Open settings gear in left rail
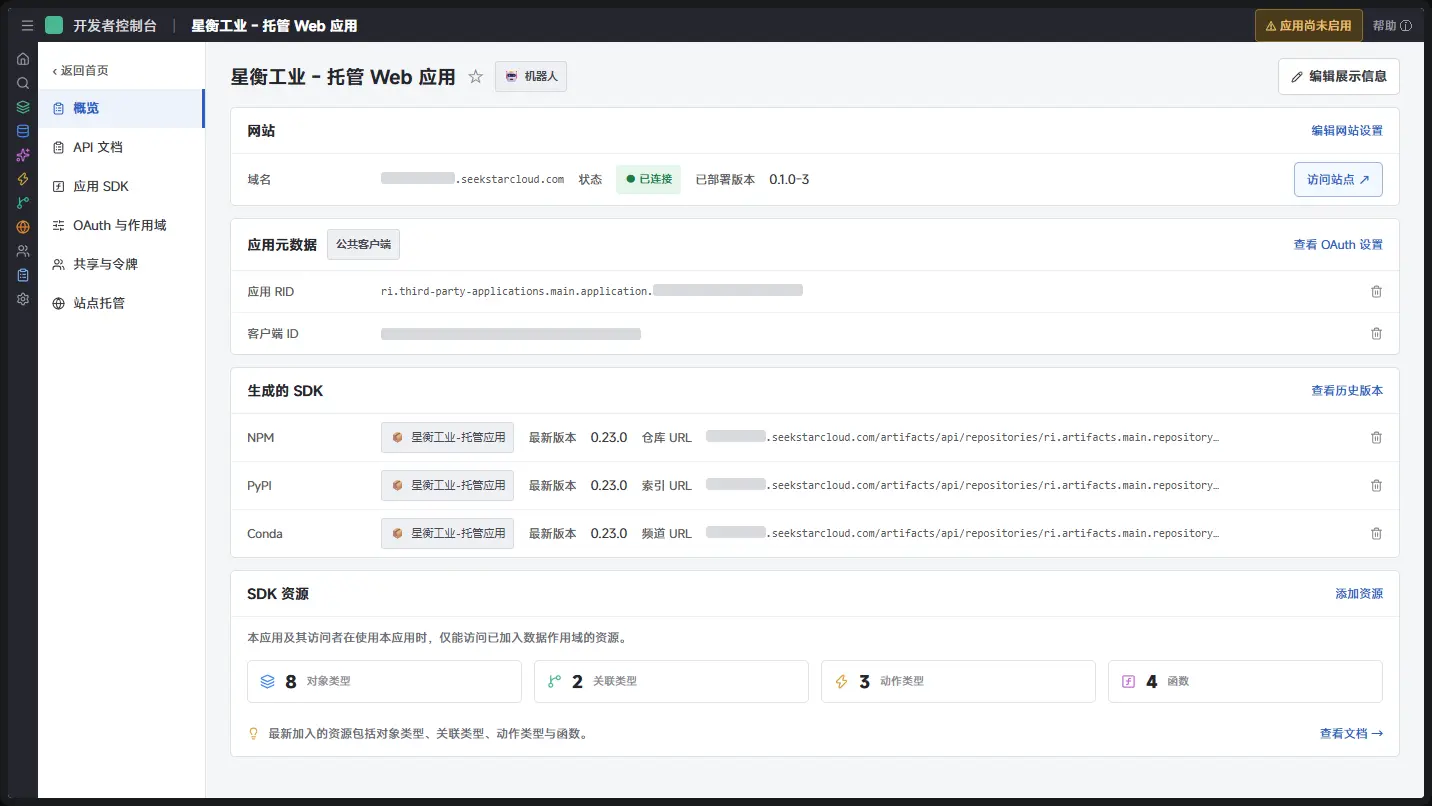The height and width of the screenshot is (806, 1432). [x=23, y=299]
